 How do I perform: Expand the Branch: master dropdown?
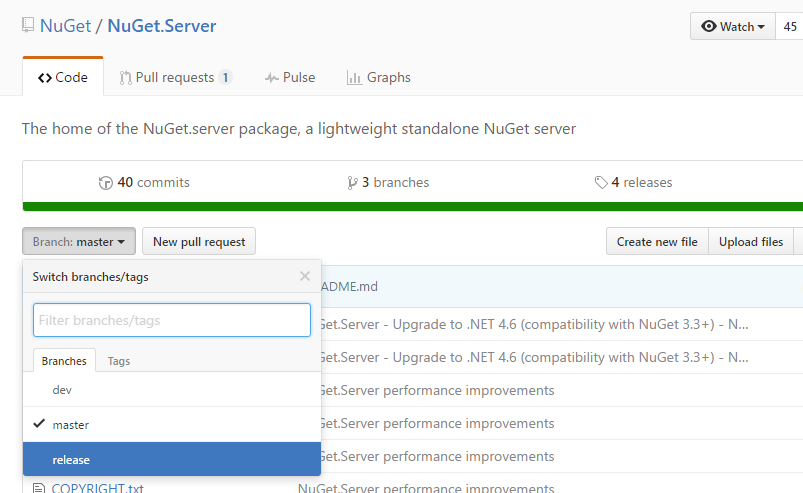coord(78,242)
